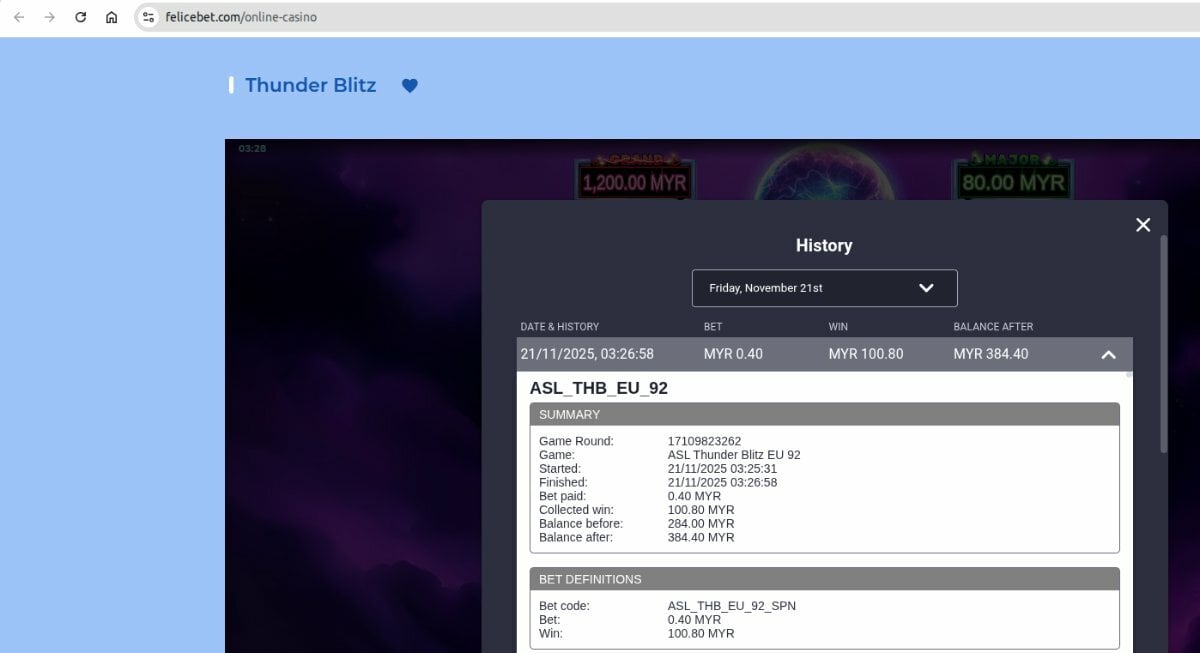
Task: Close the History panel with the X
Action: [x=1143, y=225]
